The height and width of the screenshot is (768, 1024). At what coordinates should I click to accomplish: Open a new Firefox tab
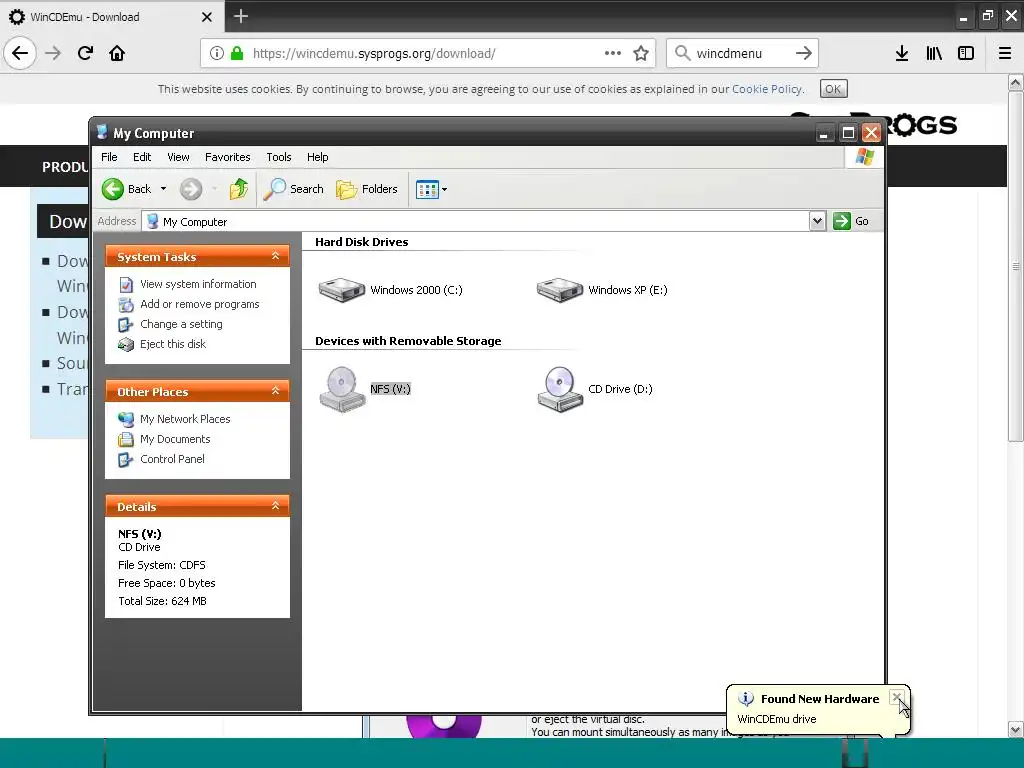240,16
